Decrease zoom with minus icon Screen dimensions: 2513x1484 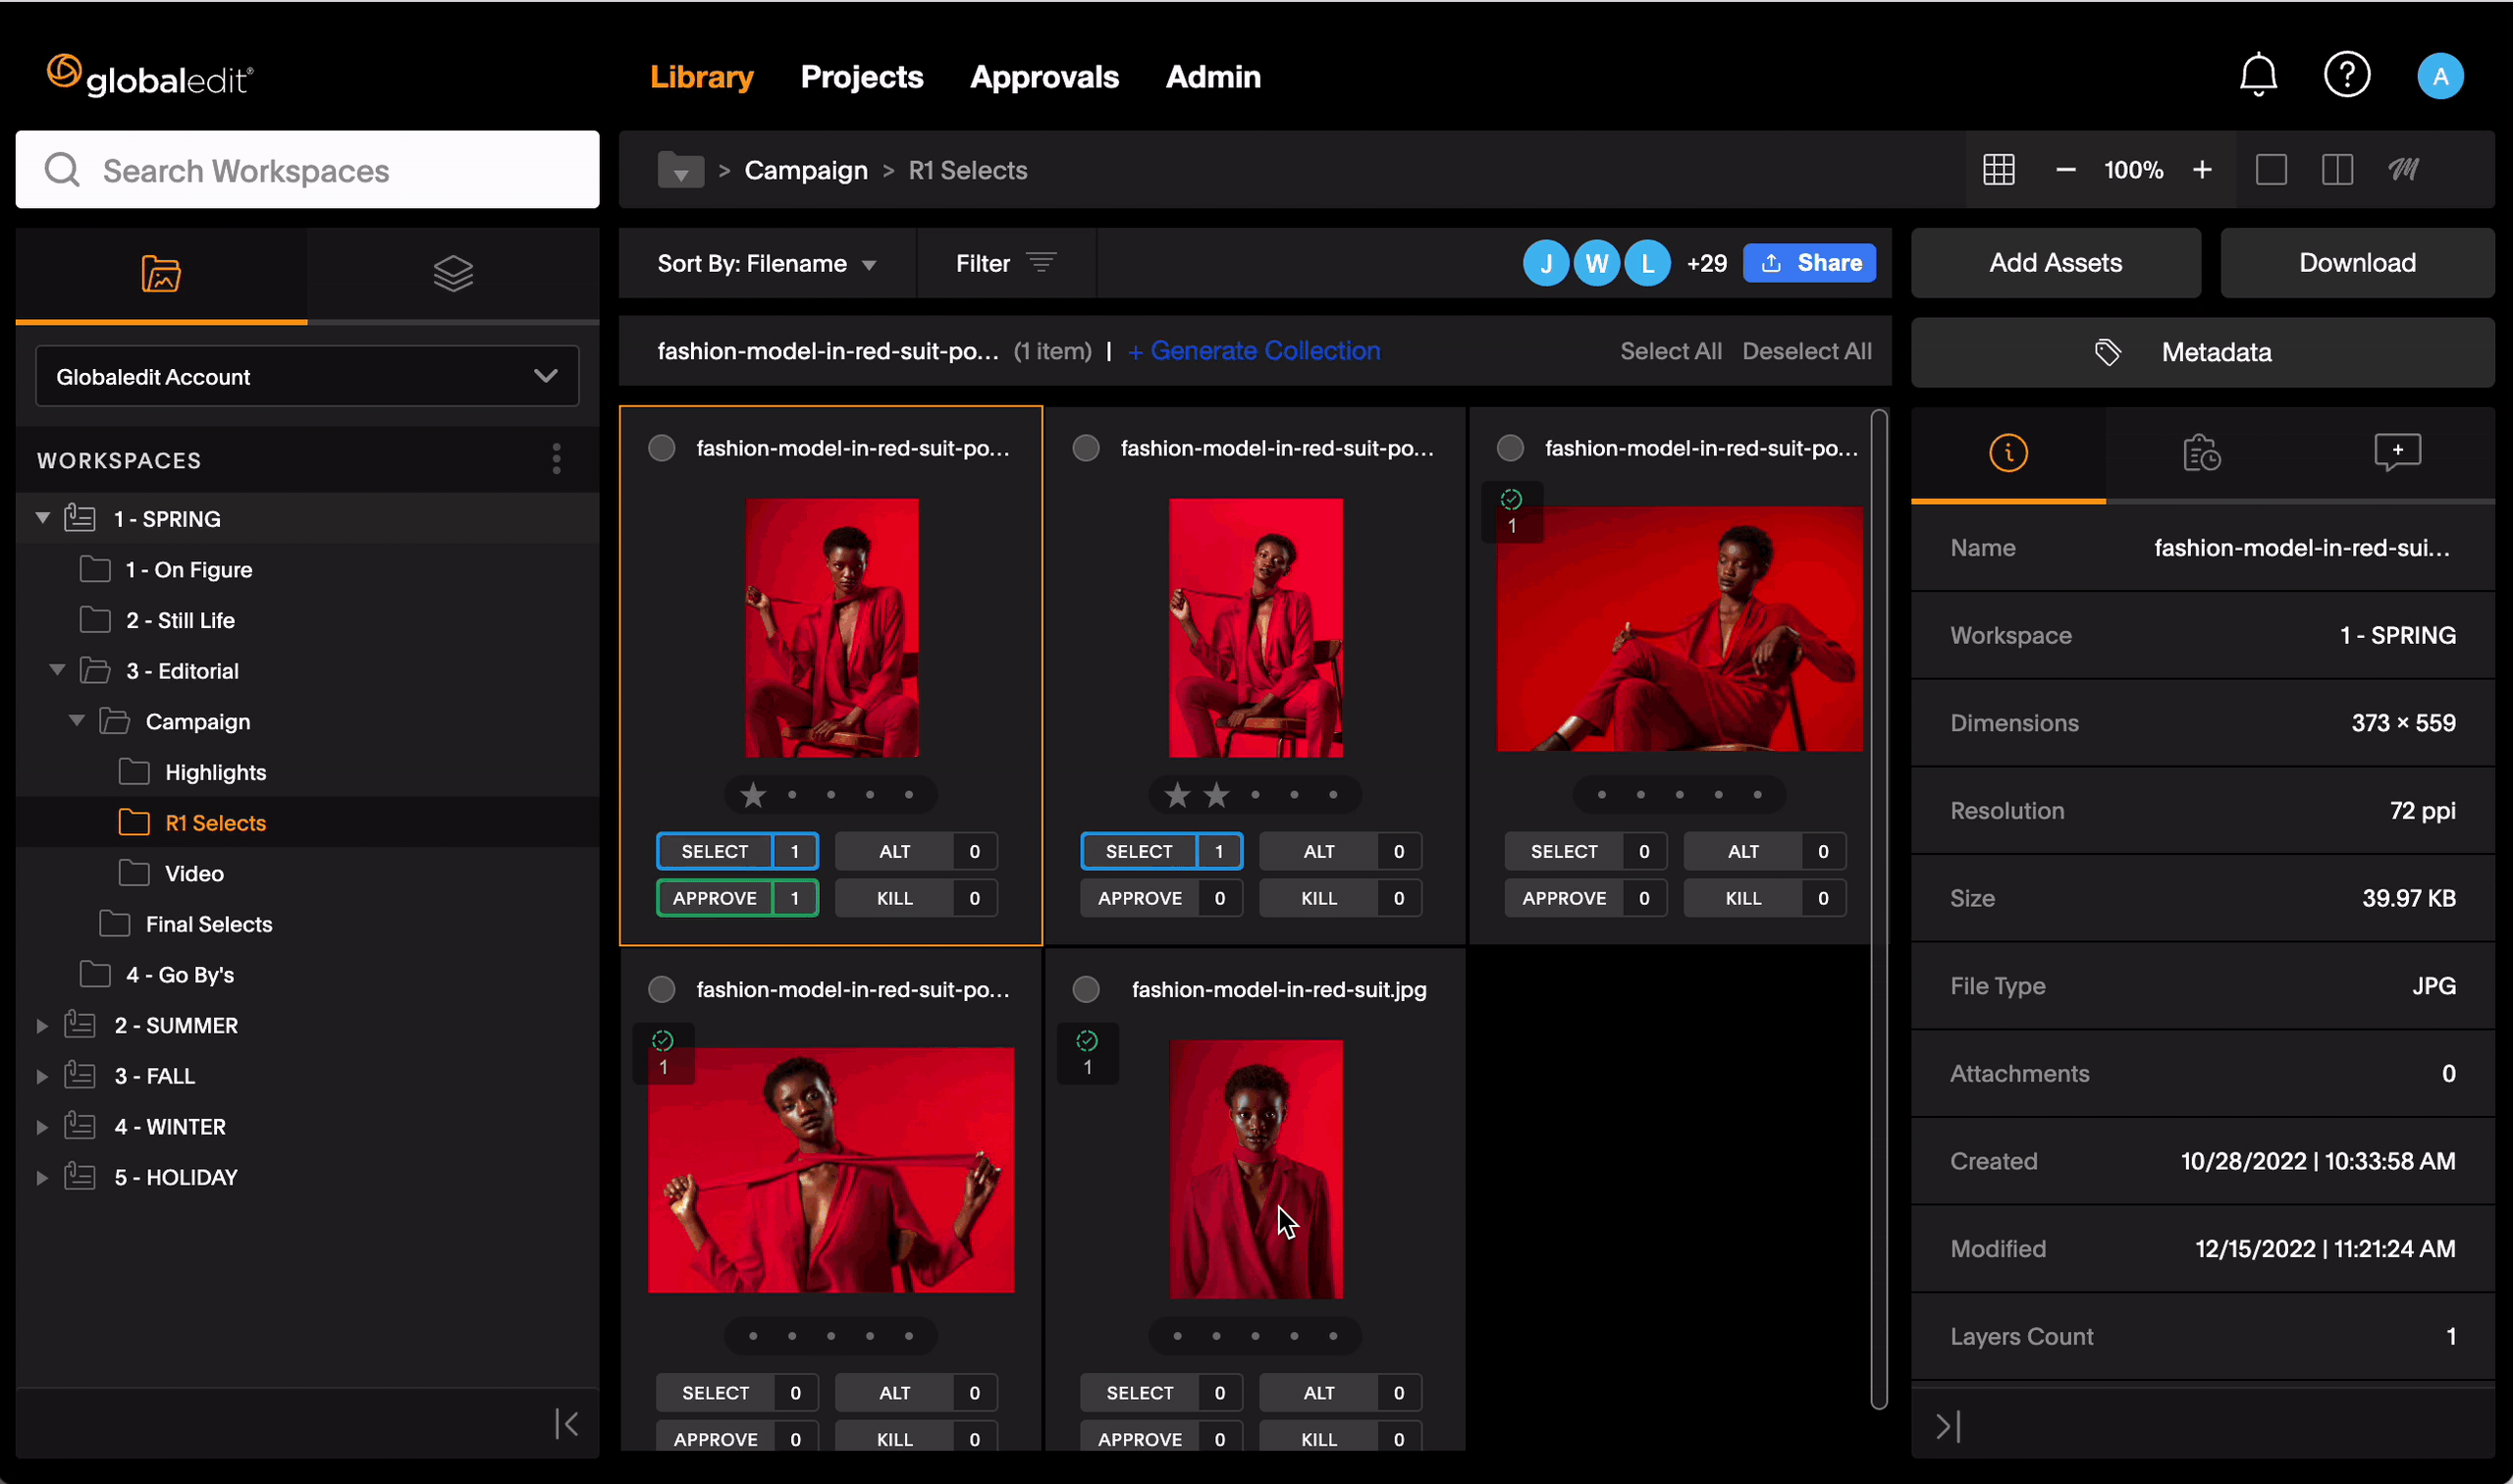2065,170
